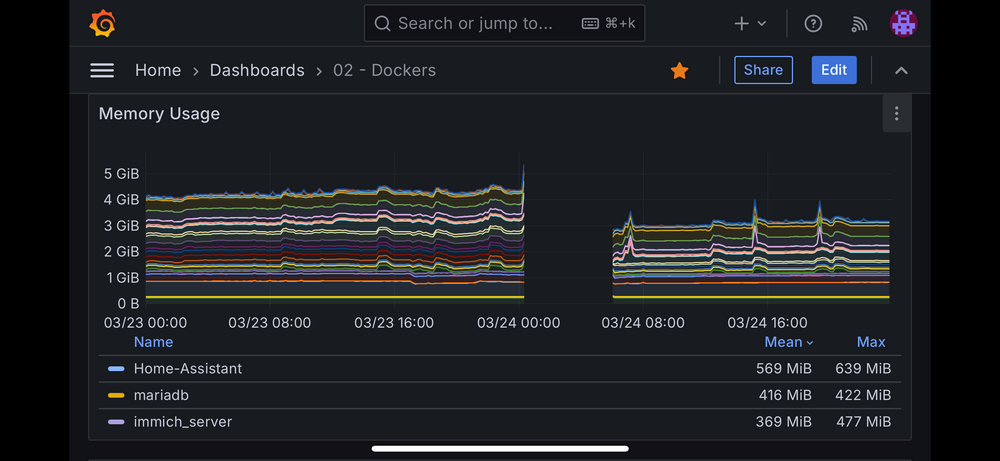The height and width of the screenshot is (461, 1000).
Task: Collapse the top bar with chevron
Action: click(x=901, y=71)
